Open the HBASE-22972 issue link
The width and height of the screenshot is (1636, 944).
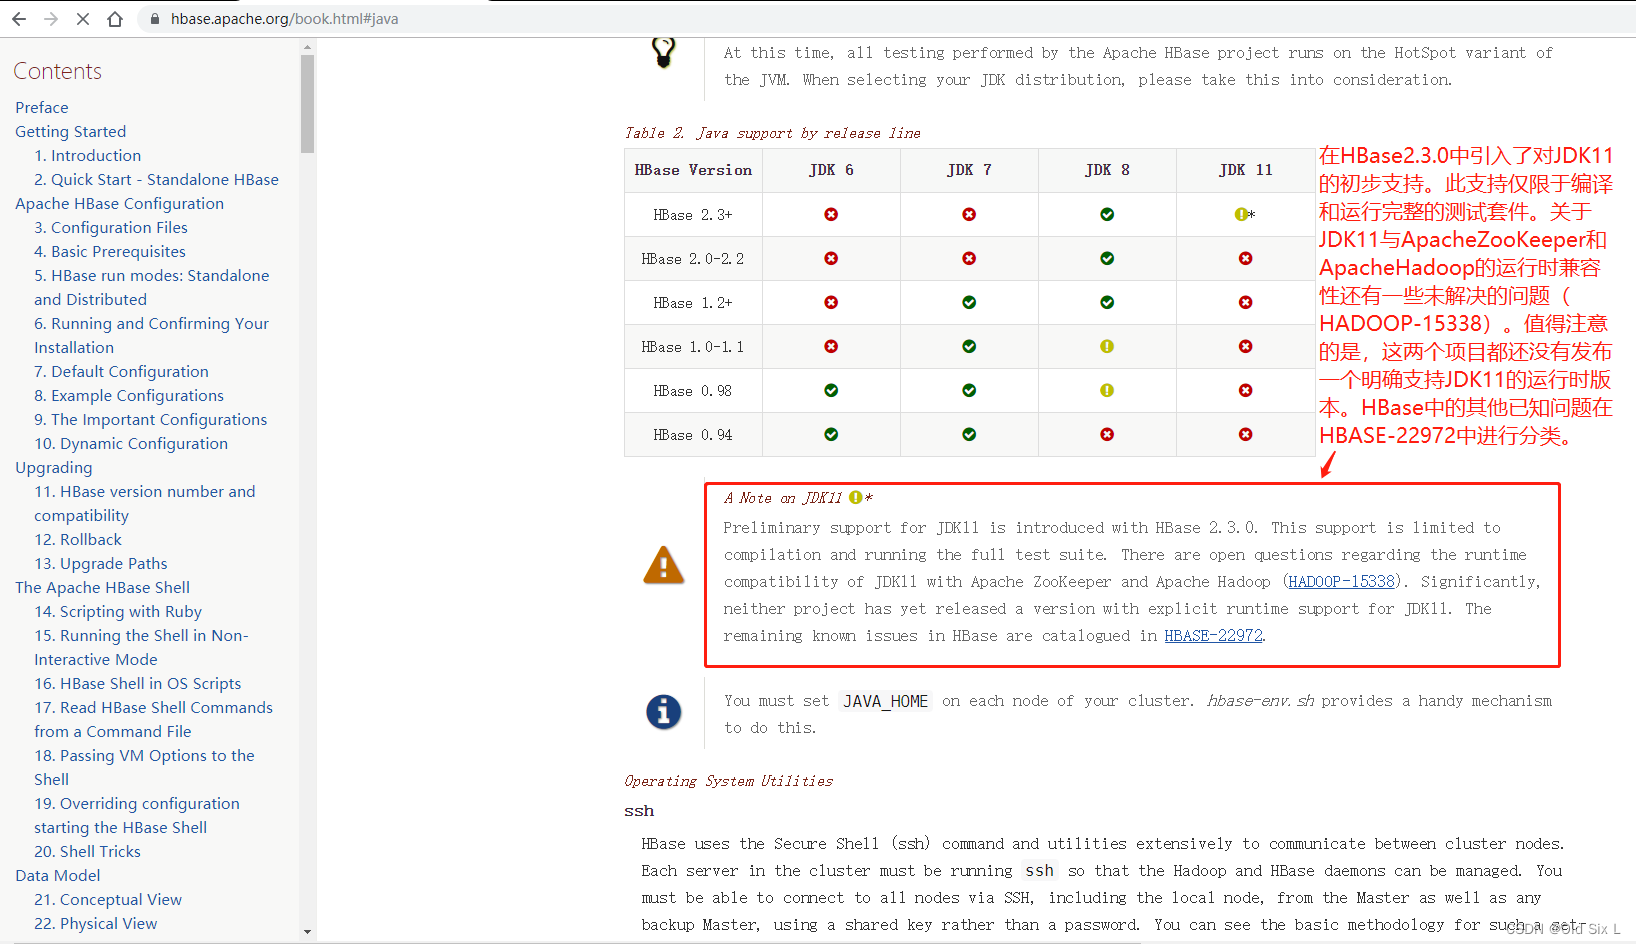click(1213, 635)
